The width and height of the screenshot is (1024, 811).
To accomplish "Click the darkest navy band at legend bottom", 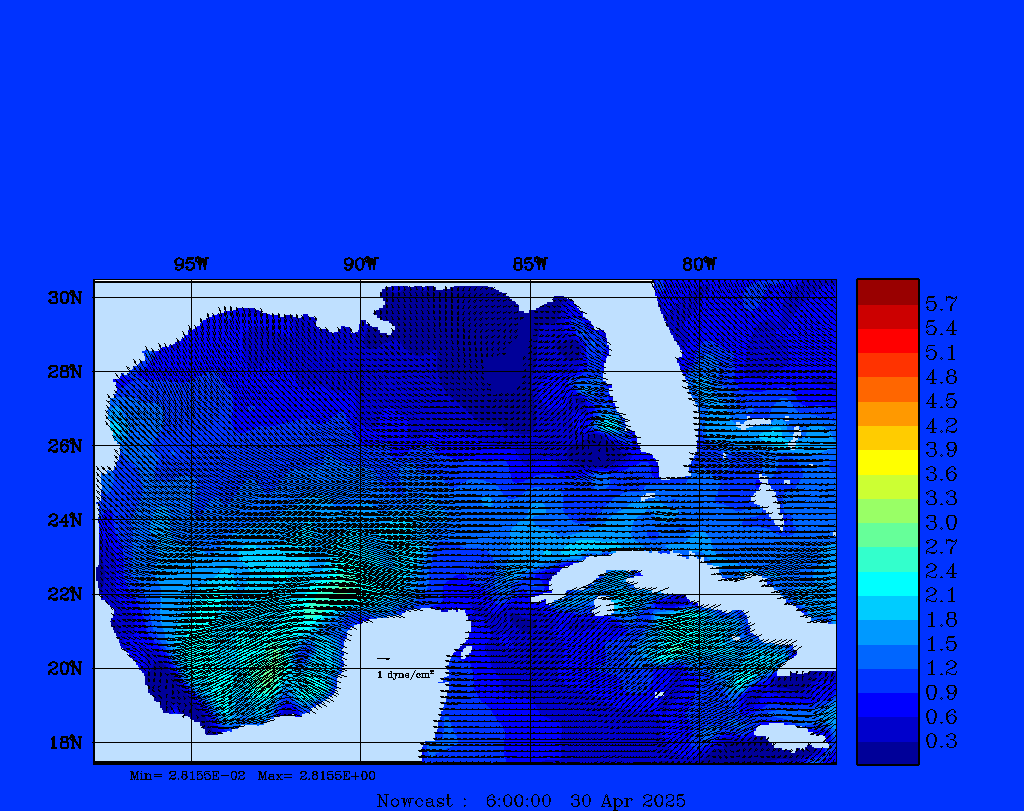I will 887,753.
